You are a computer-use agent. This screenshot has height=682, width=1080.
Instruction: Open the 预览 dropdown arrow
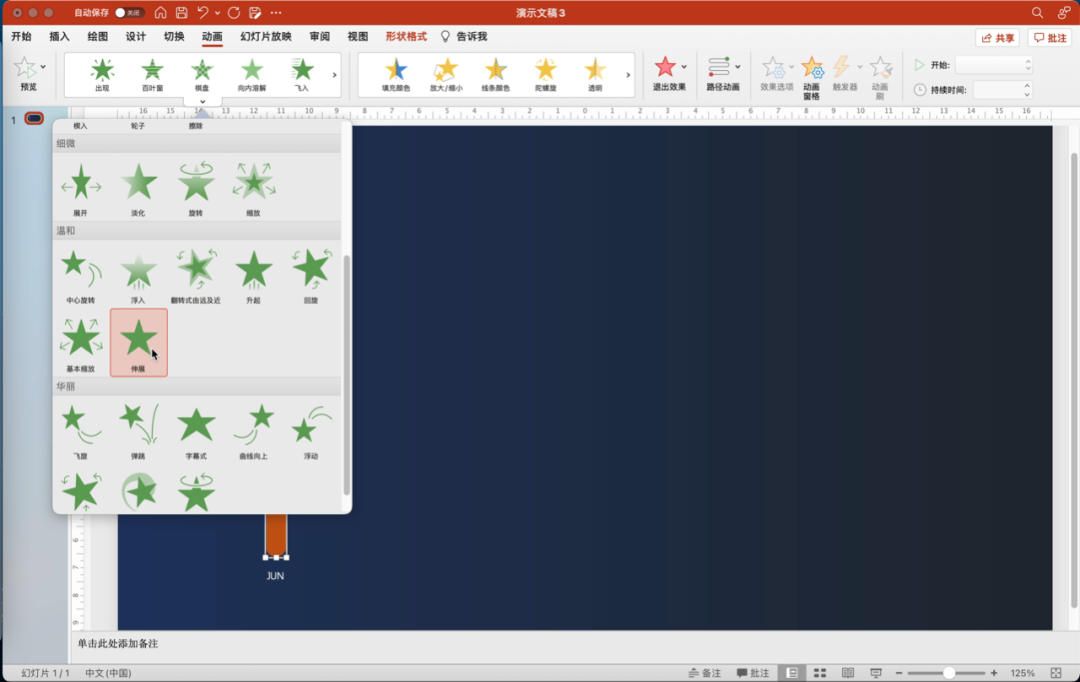(x=43, y=67)
